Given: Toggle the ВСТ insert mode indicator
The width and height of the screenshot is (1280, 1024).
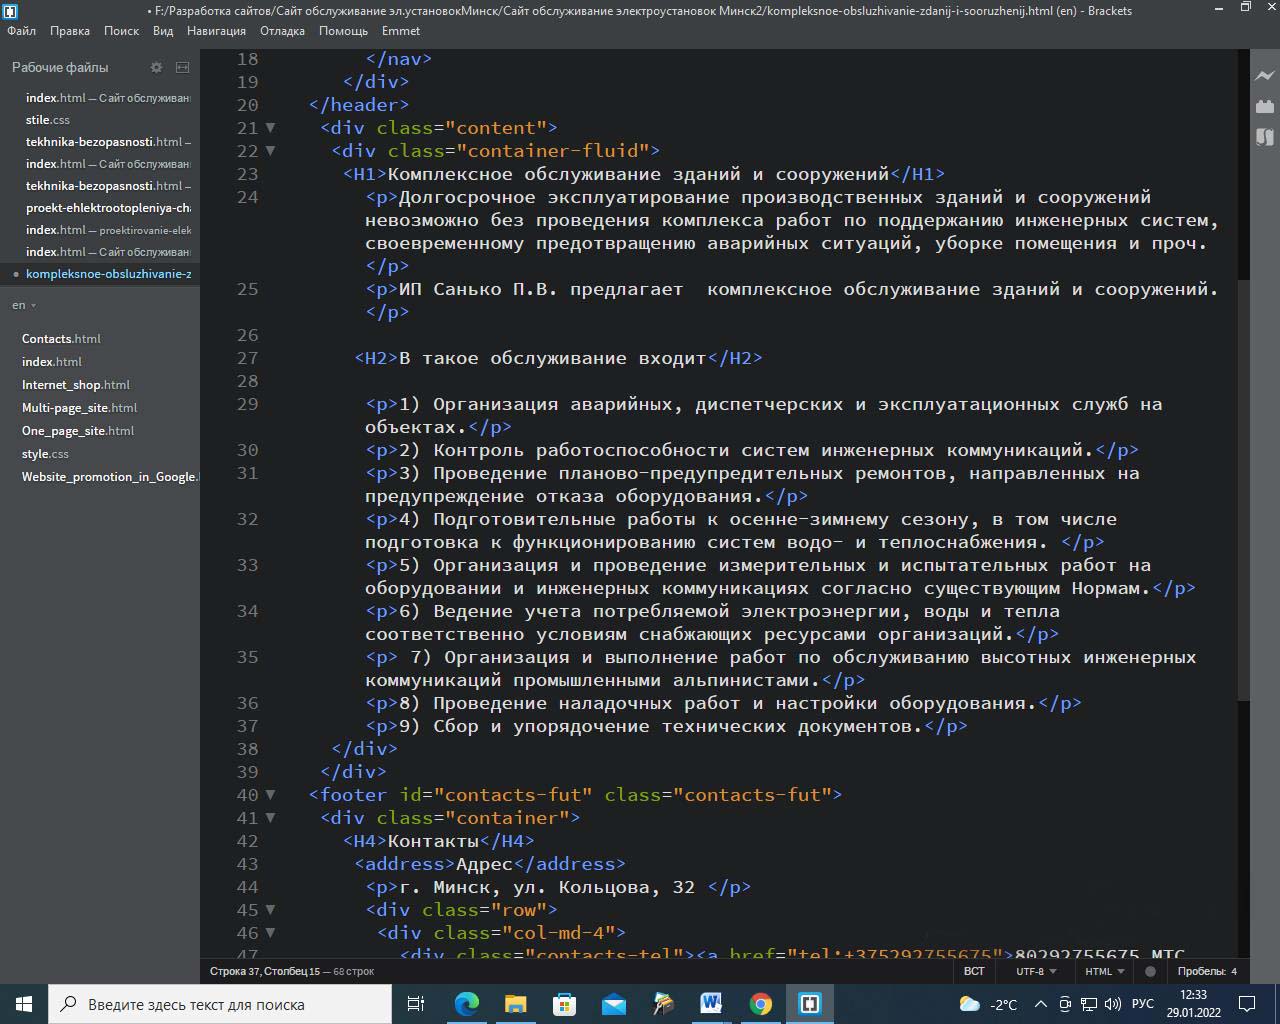Looking at the screenshot, I should (x=974, y=971).
